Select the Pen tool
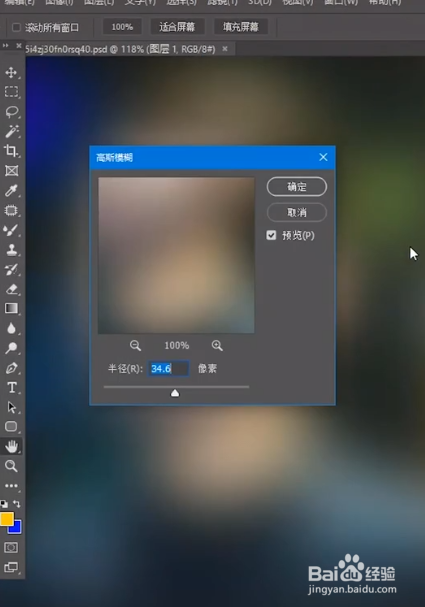 click(11, 367)
